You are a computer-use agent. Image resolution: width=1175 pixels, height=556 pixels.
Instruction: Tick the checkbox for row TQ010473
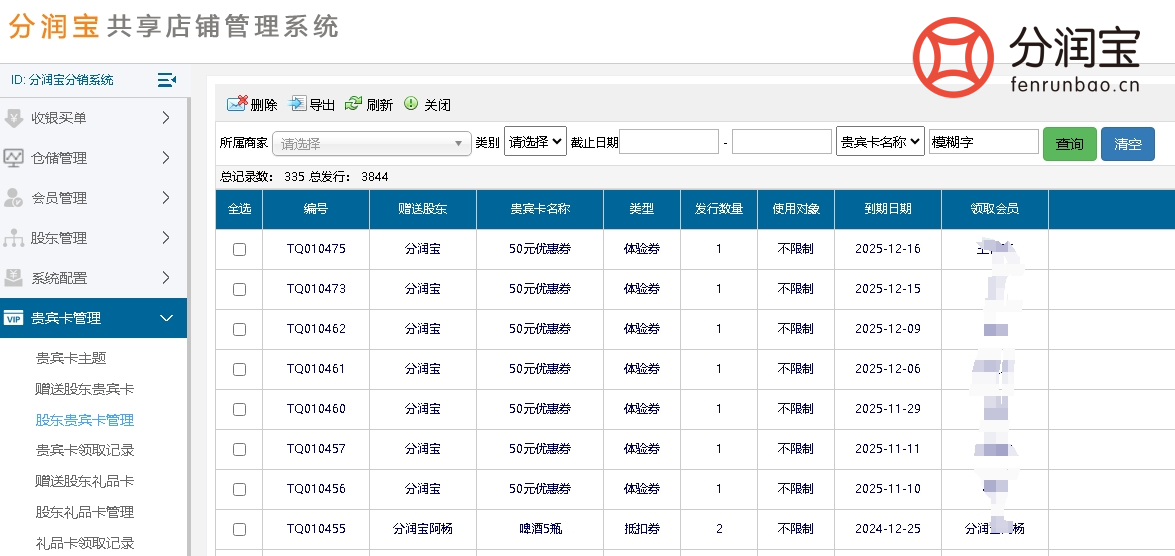pos(239,289)
